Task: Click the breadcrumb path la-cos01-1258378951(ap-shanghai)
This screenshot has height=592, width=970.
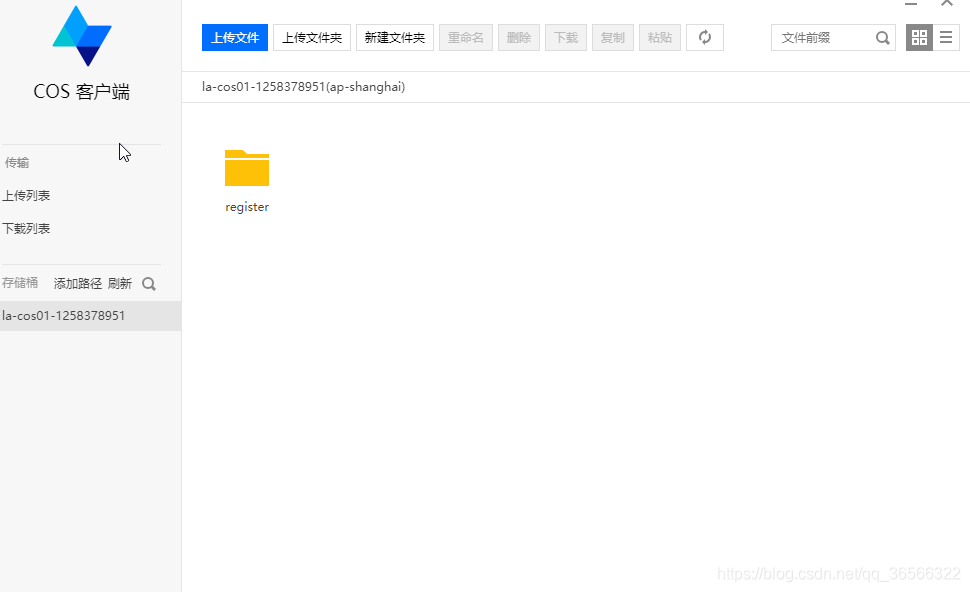Action: click(x=303, y=87)
